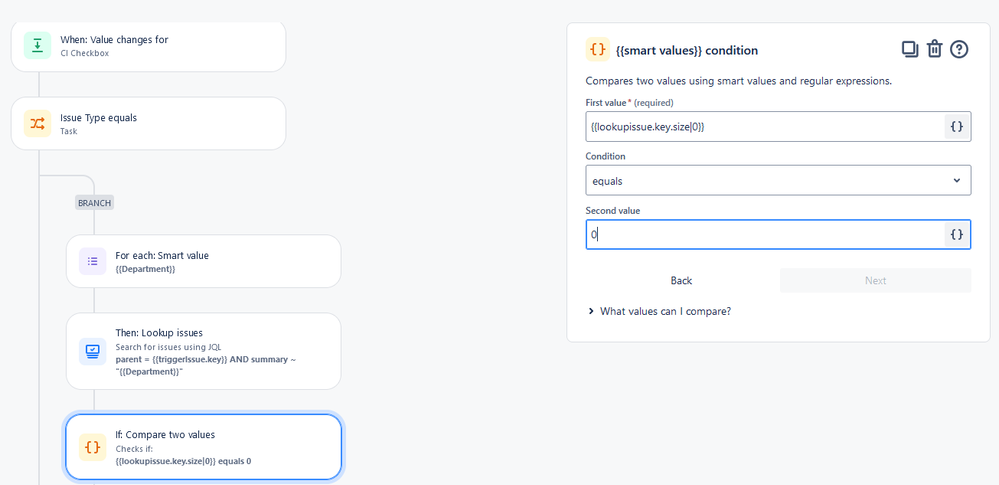Select the BRANCH label in the rule flow

point(95,202)
